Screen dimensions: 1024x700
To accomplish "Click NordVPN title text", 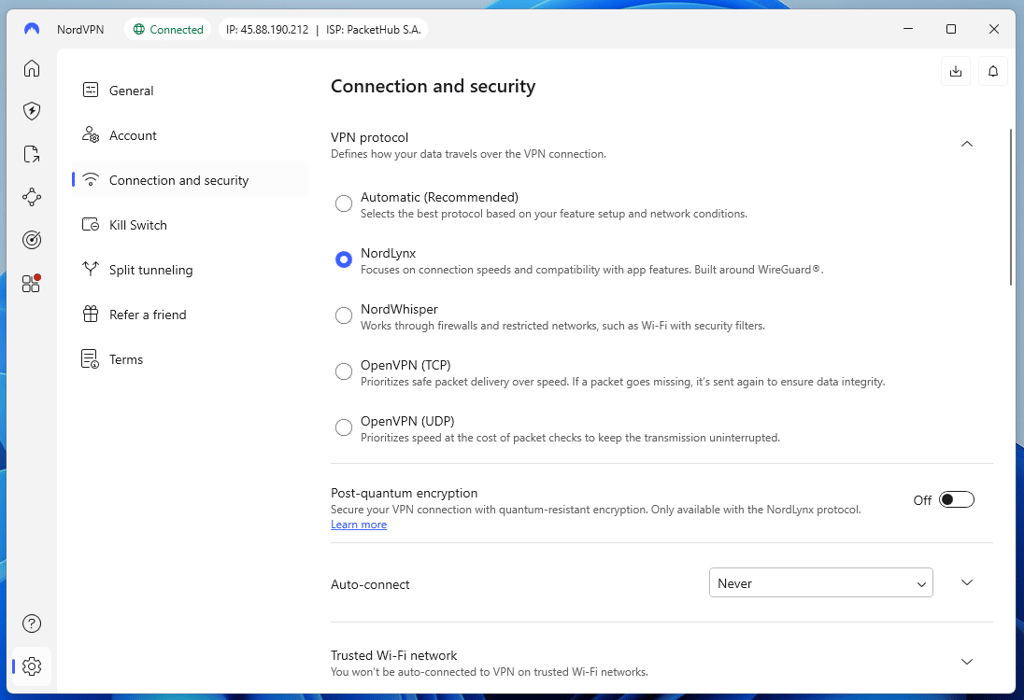I will point(80,29).
